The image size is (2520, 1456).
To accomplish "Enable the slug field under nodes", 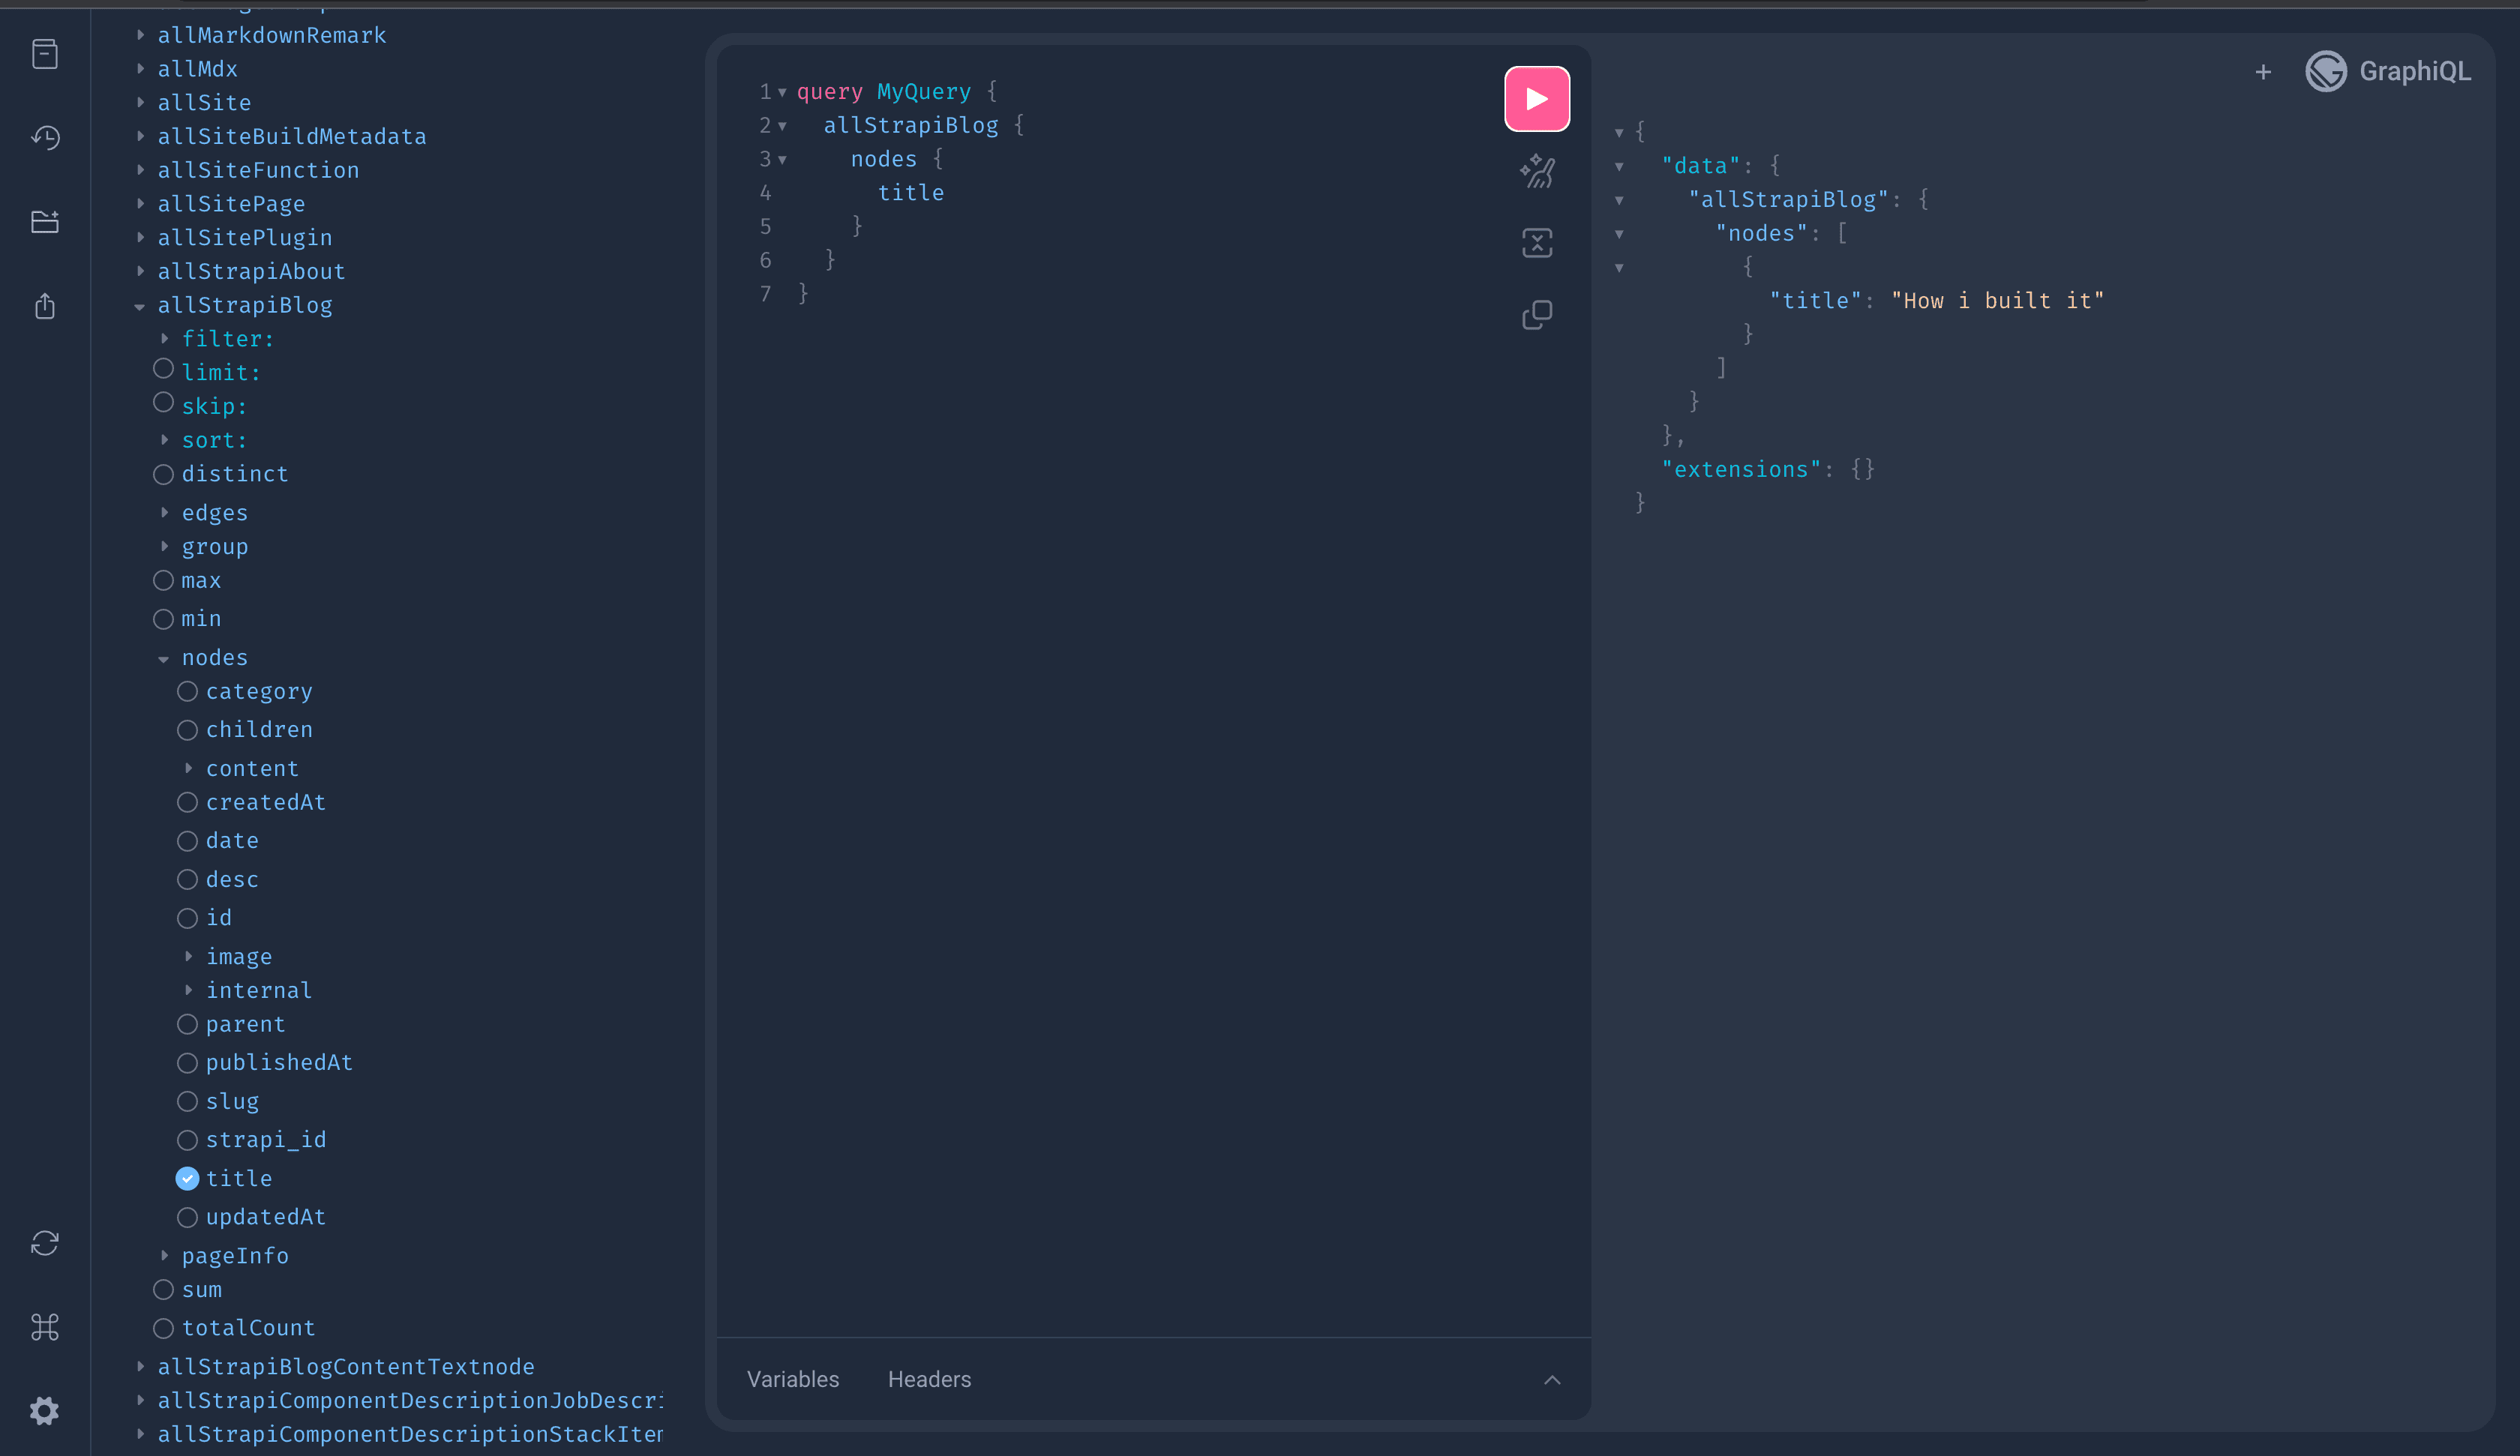I will pyautogui.click(x=187, y=1101).
